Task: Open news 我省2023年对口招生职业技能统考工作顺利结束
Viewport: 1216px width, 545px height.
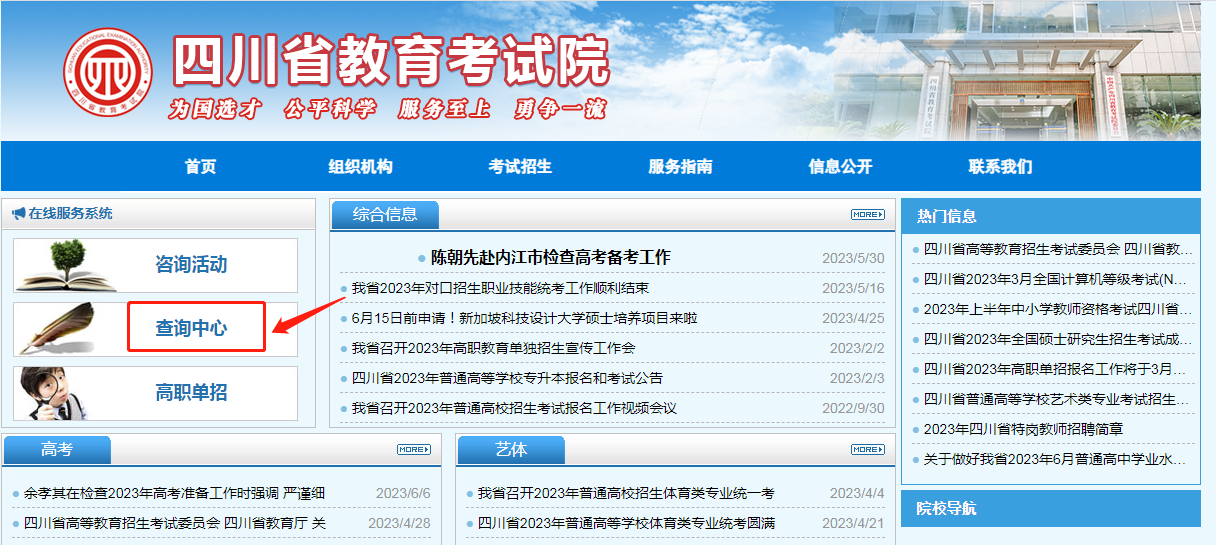Action: pos(500,288)
